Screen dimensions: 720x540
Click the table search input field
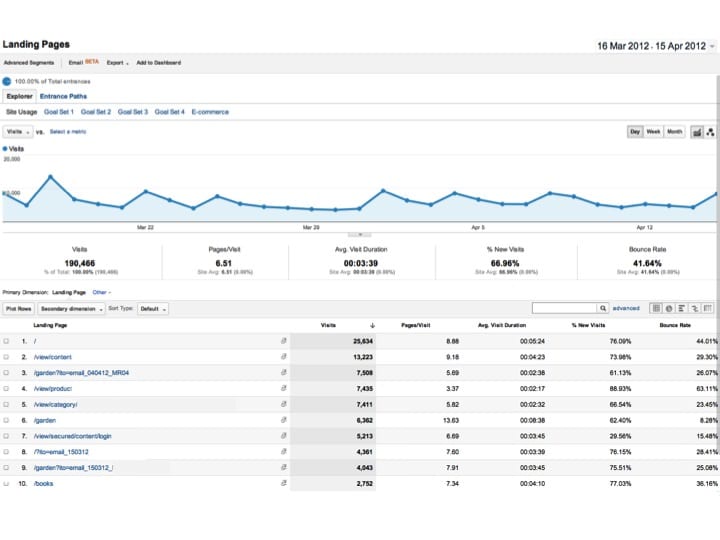coord(564,309)
